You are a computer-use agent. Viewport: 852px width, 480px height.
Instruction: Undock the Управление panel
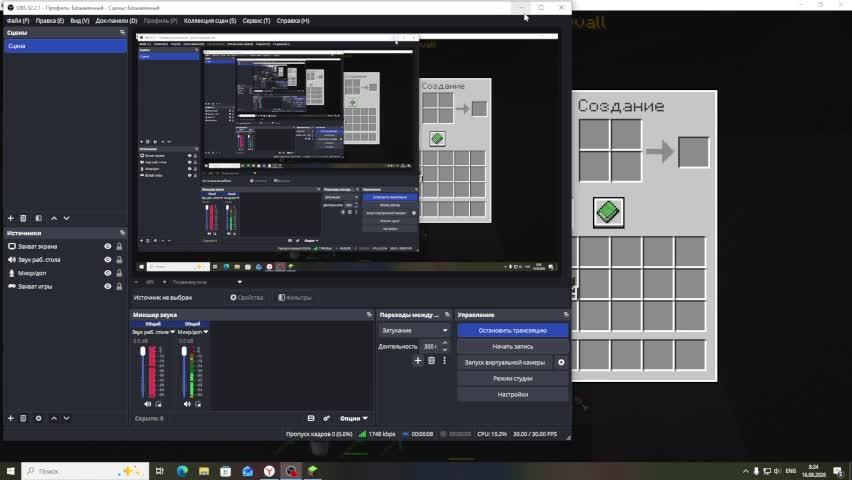pyautogui.click(x=566, y=315)
